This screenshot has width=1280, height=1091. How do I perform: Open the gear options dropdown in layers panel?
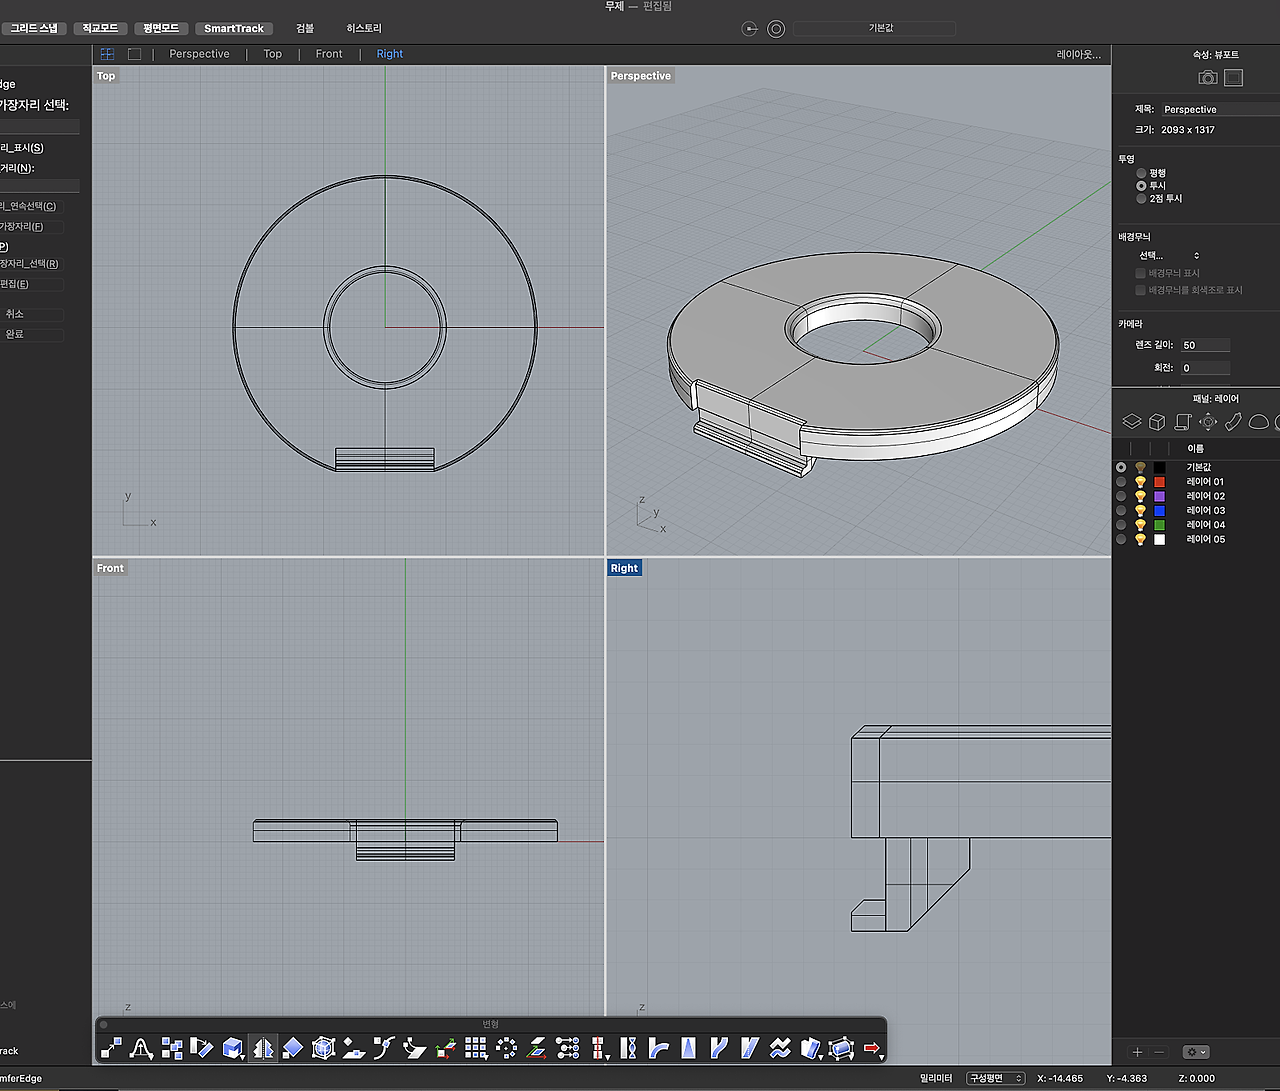click(x=1196, y=1052)
